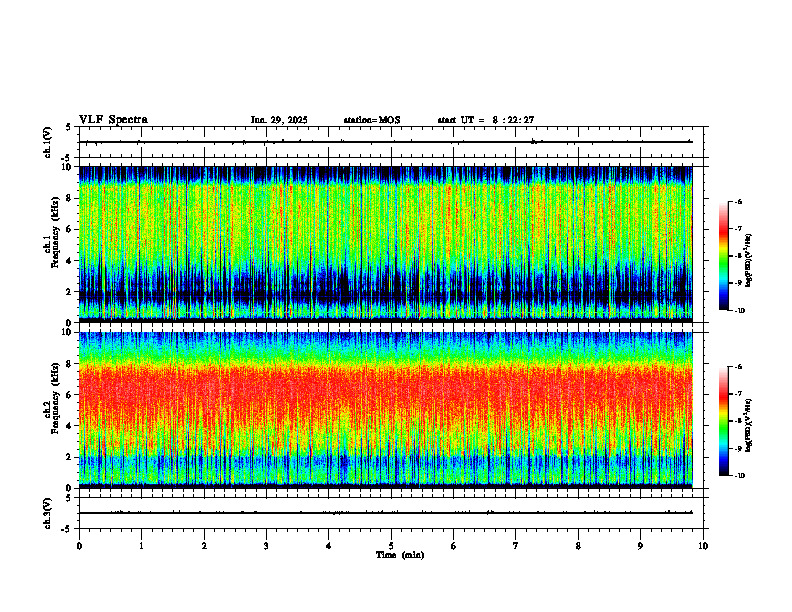Click the "ch.3(V)" waveform axis label
This screenshot has height=612, width=792.
click(x=48, y=514)
